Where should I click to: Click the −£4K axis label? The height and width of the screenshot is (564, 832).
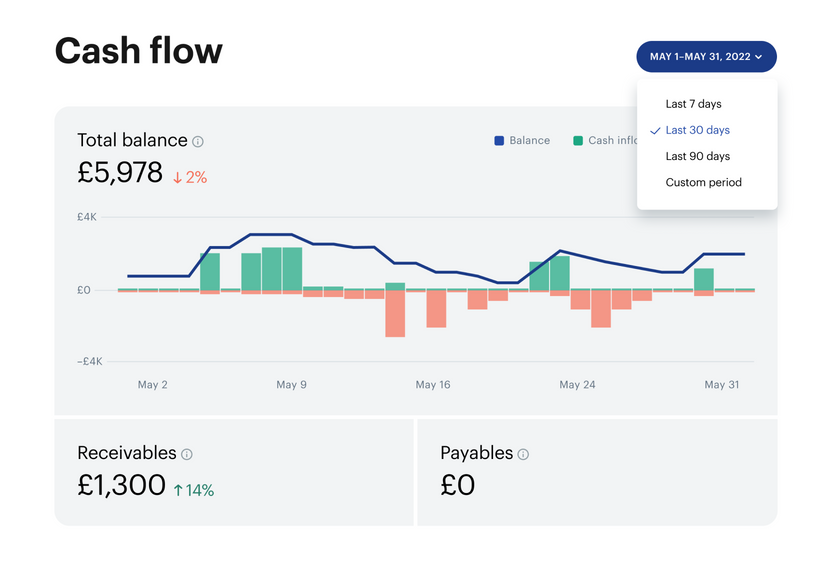click(x=90, y=361)
